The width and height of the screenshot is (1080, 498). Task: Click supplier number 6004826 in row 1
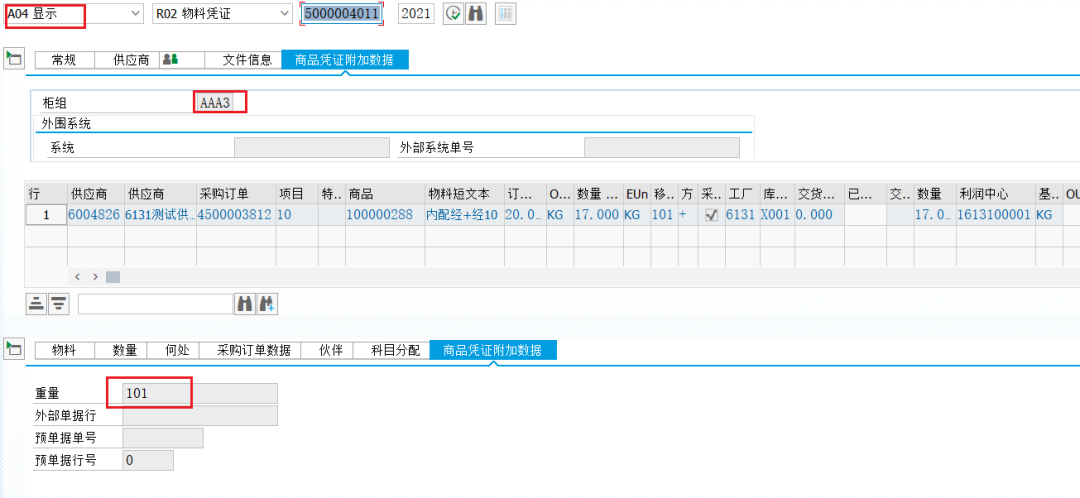tap(95, 215)
